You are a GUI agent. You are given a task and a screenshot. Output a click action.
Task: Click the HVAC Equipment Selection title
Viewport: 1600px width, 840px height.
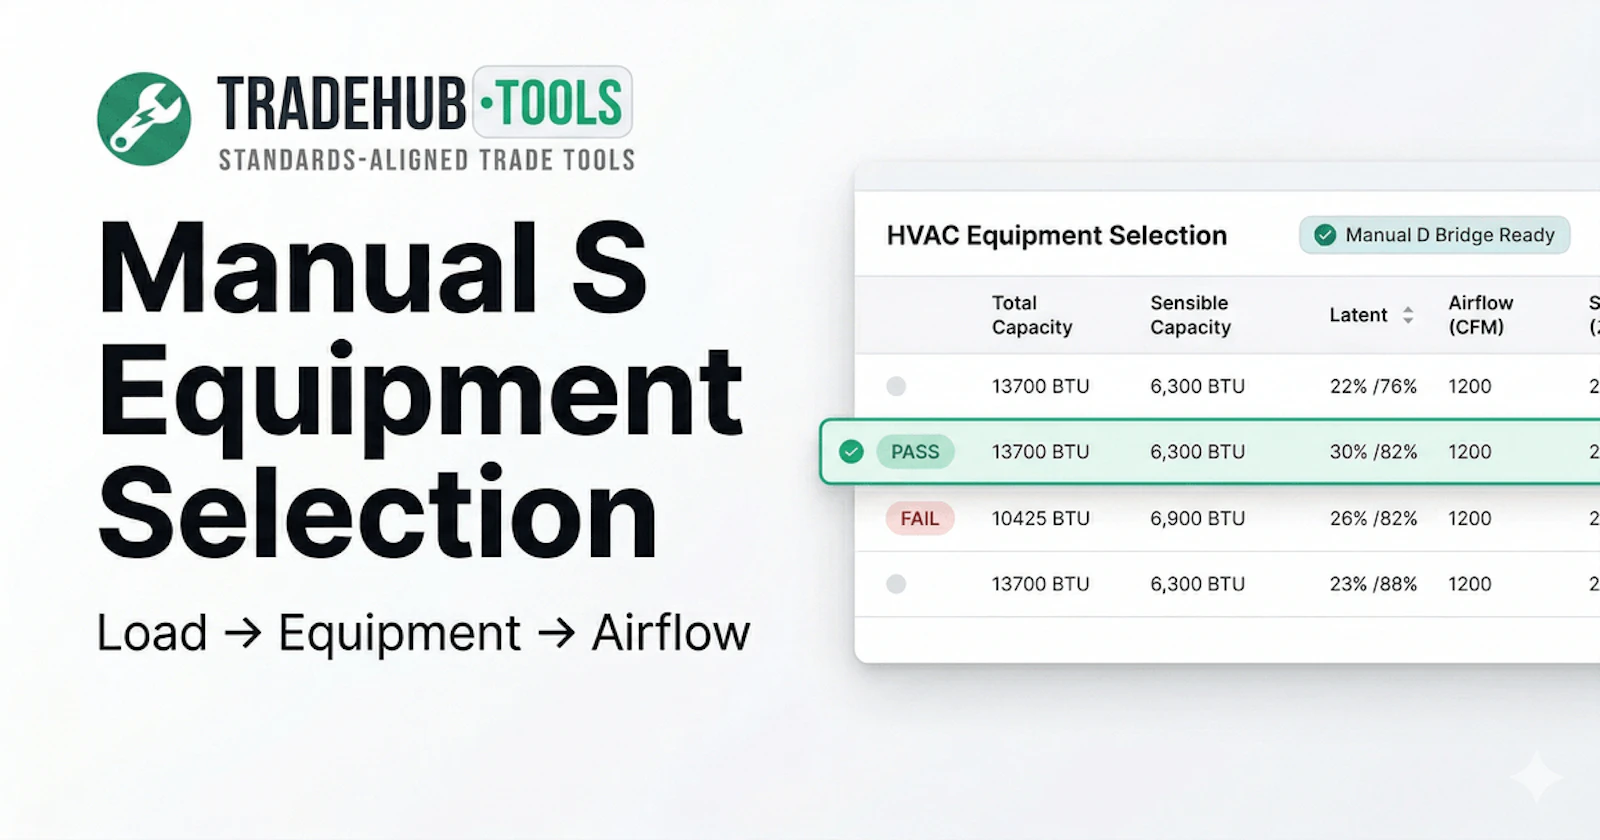click(1056, 235)
